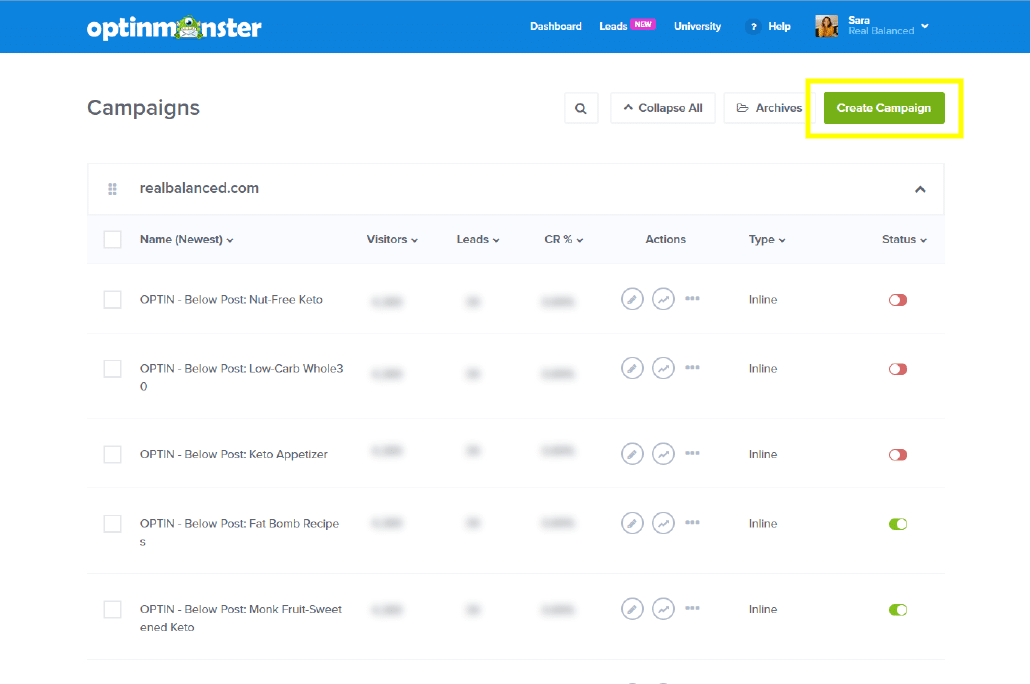Viewport: 1030px width, 684px height.
Task: Open the Help menu
Action: click(779, 26)
